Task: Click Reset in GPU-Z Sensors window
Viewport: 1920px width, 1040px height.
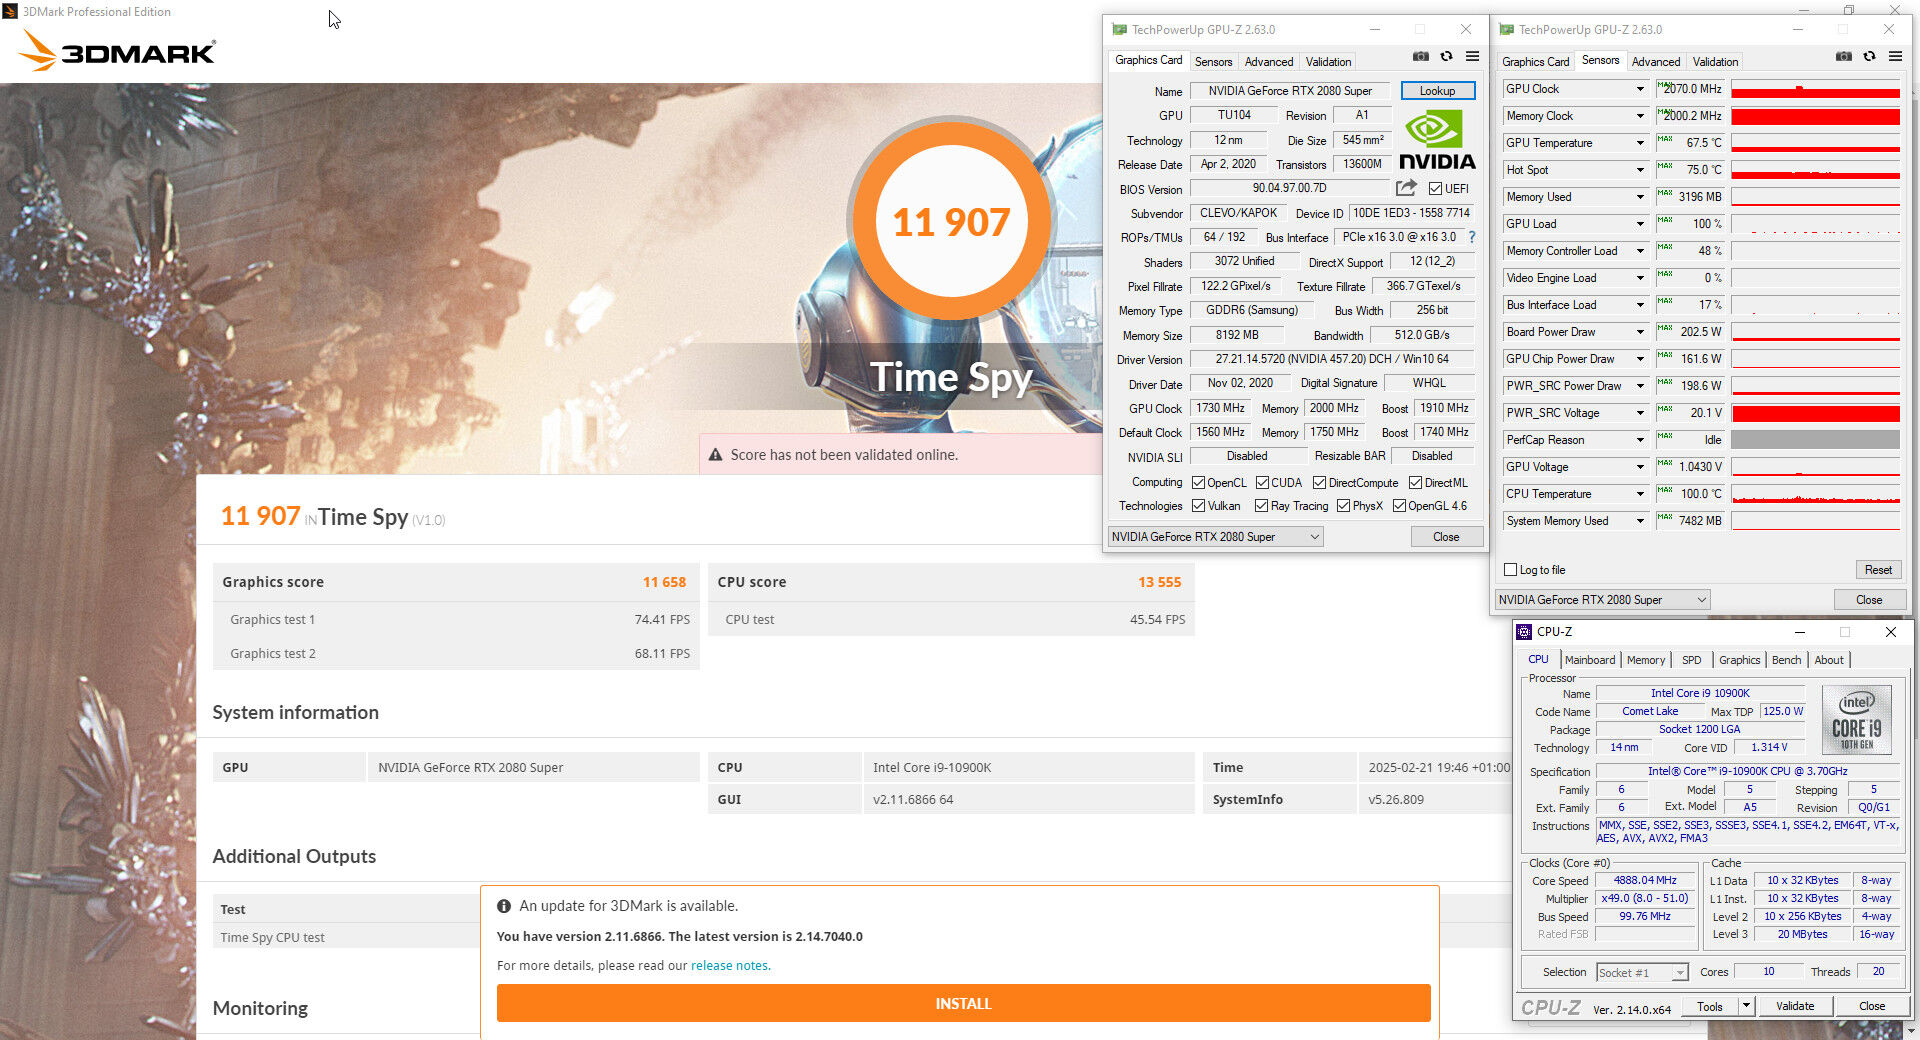Action: [x=1878, y=570]
